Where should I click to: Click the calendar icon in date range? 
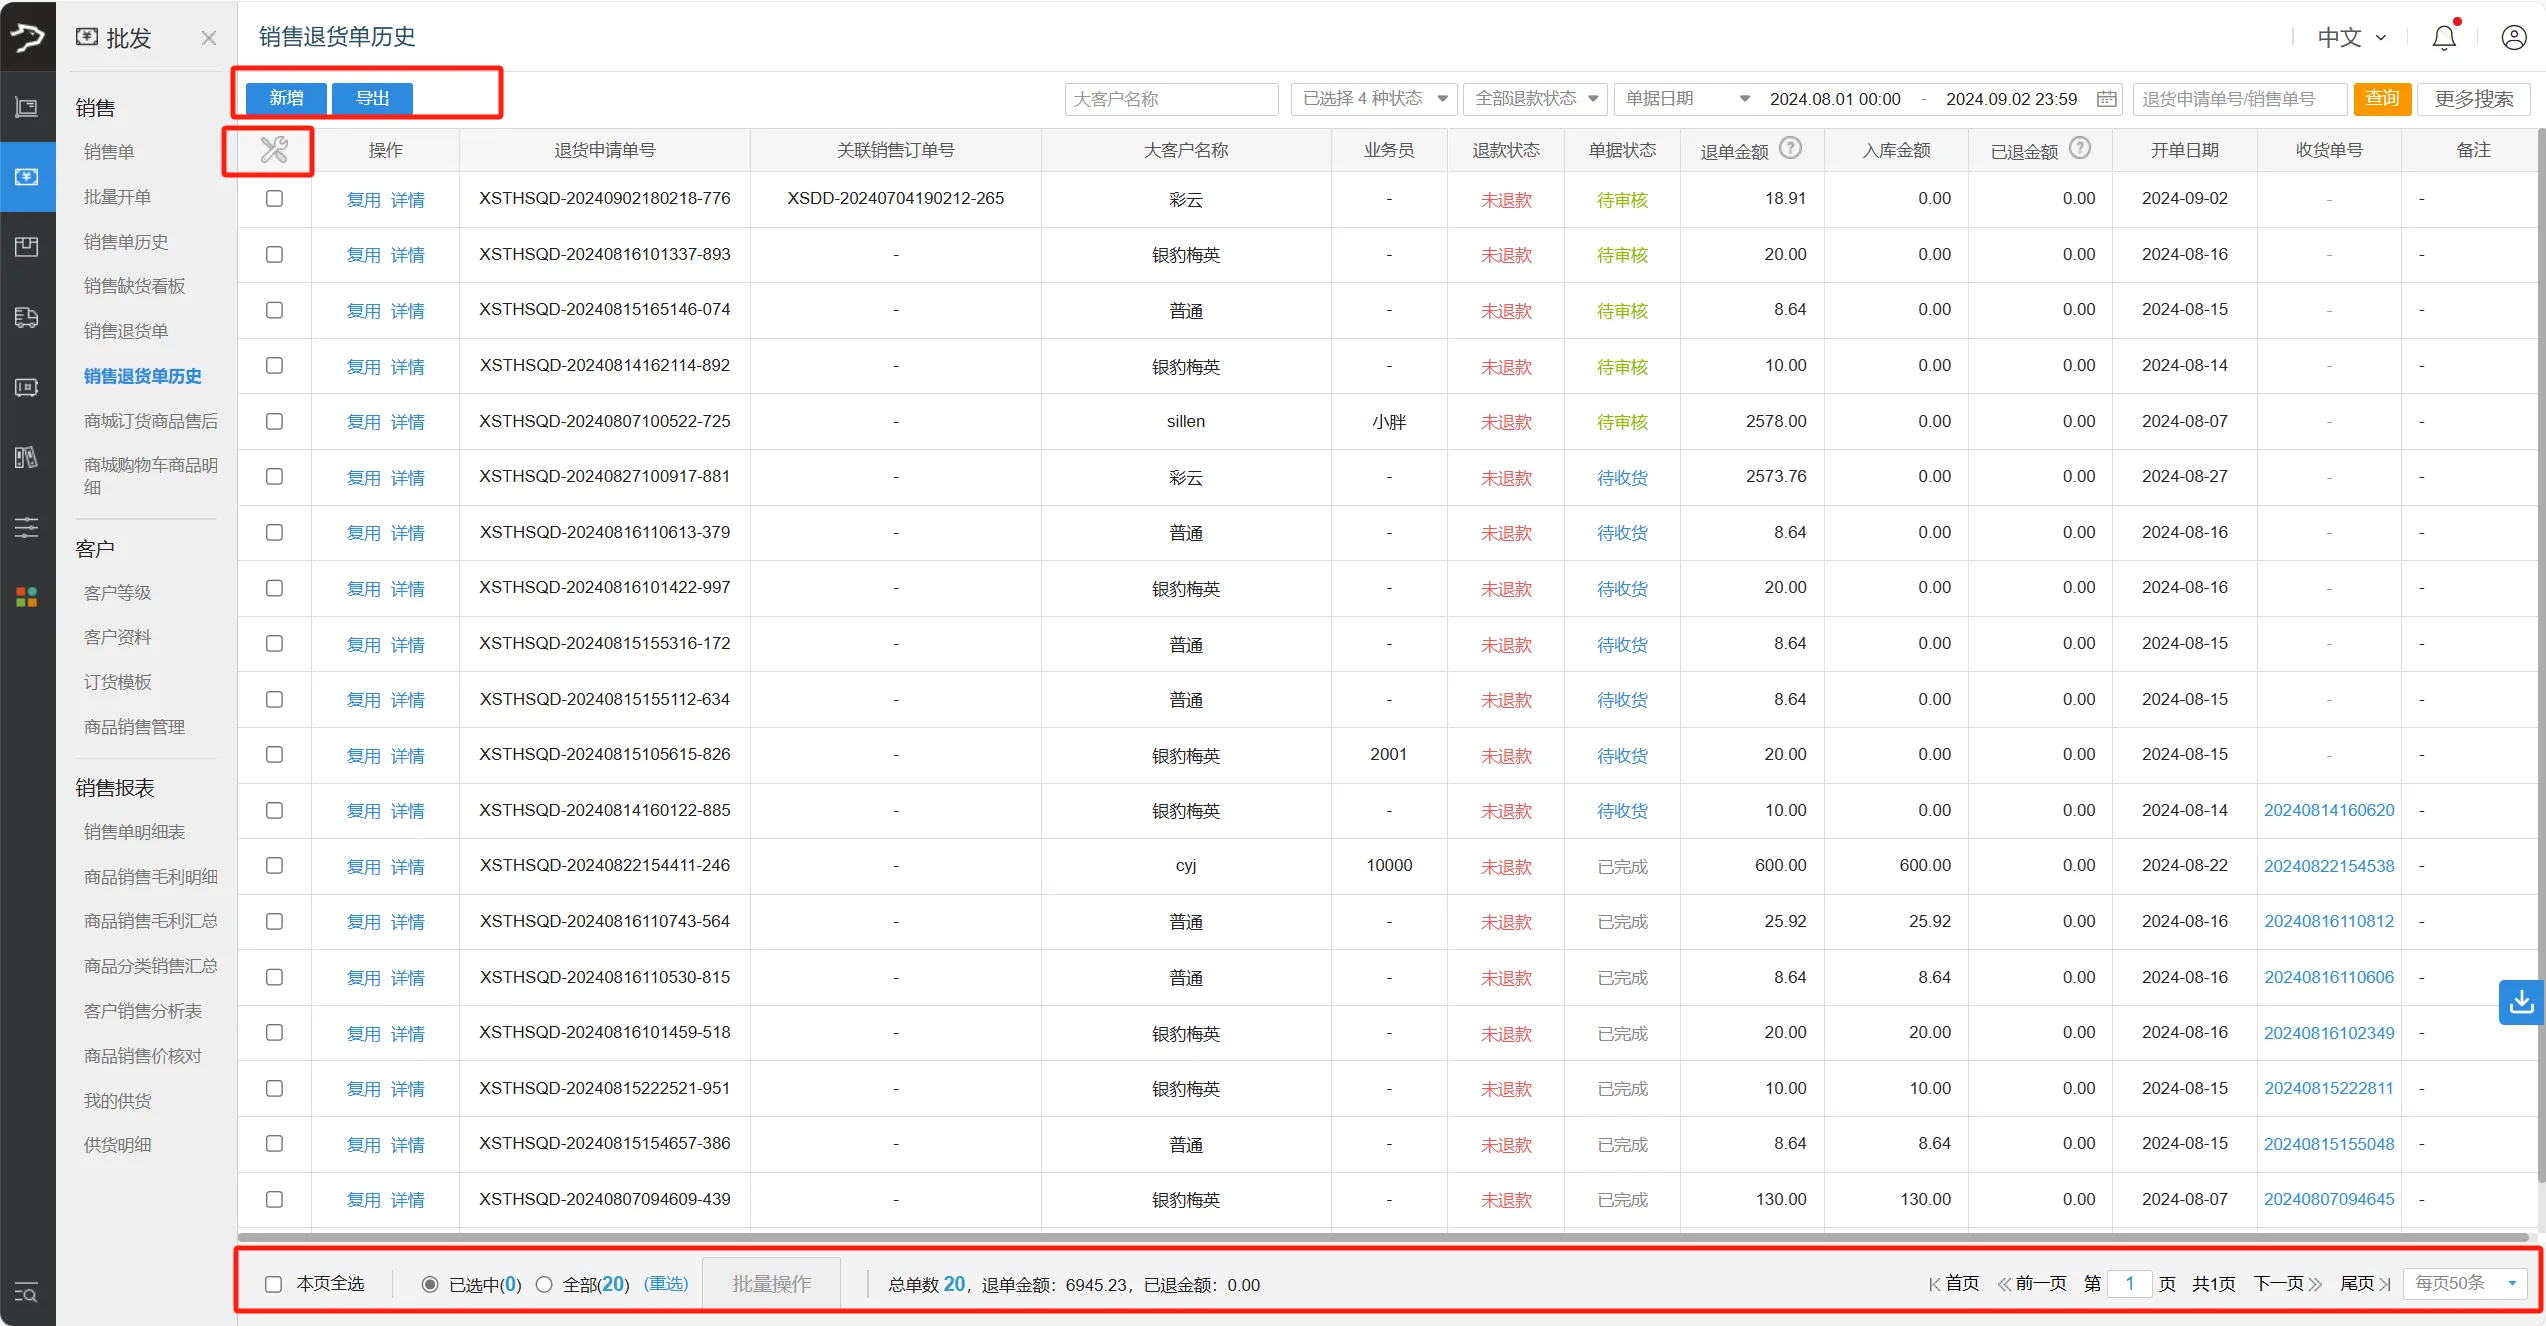tap(2106, 99)
